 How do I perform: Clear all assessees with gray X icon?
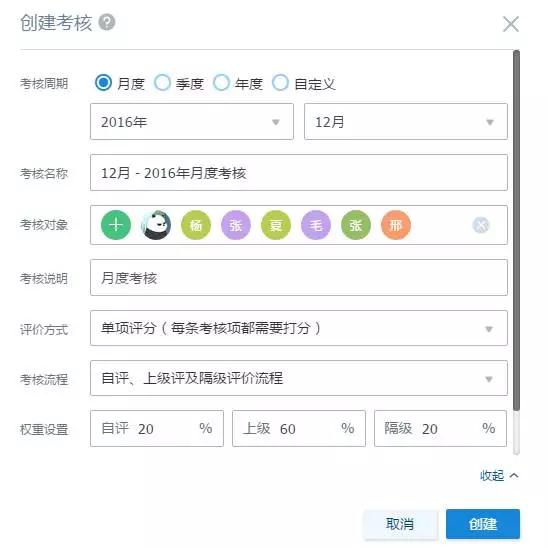(x=481, y=225)
